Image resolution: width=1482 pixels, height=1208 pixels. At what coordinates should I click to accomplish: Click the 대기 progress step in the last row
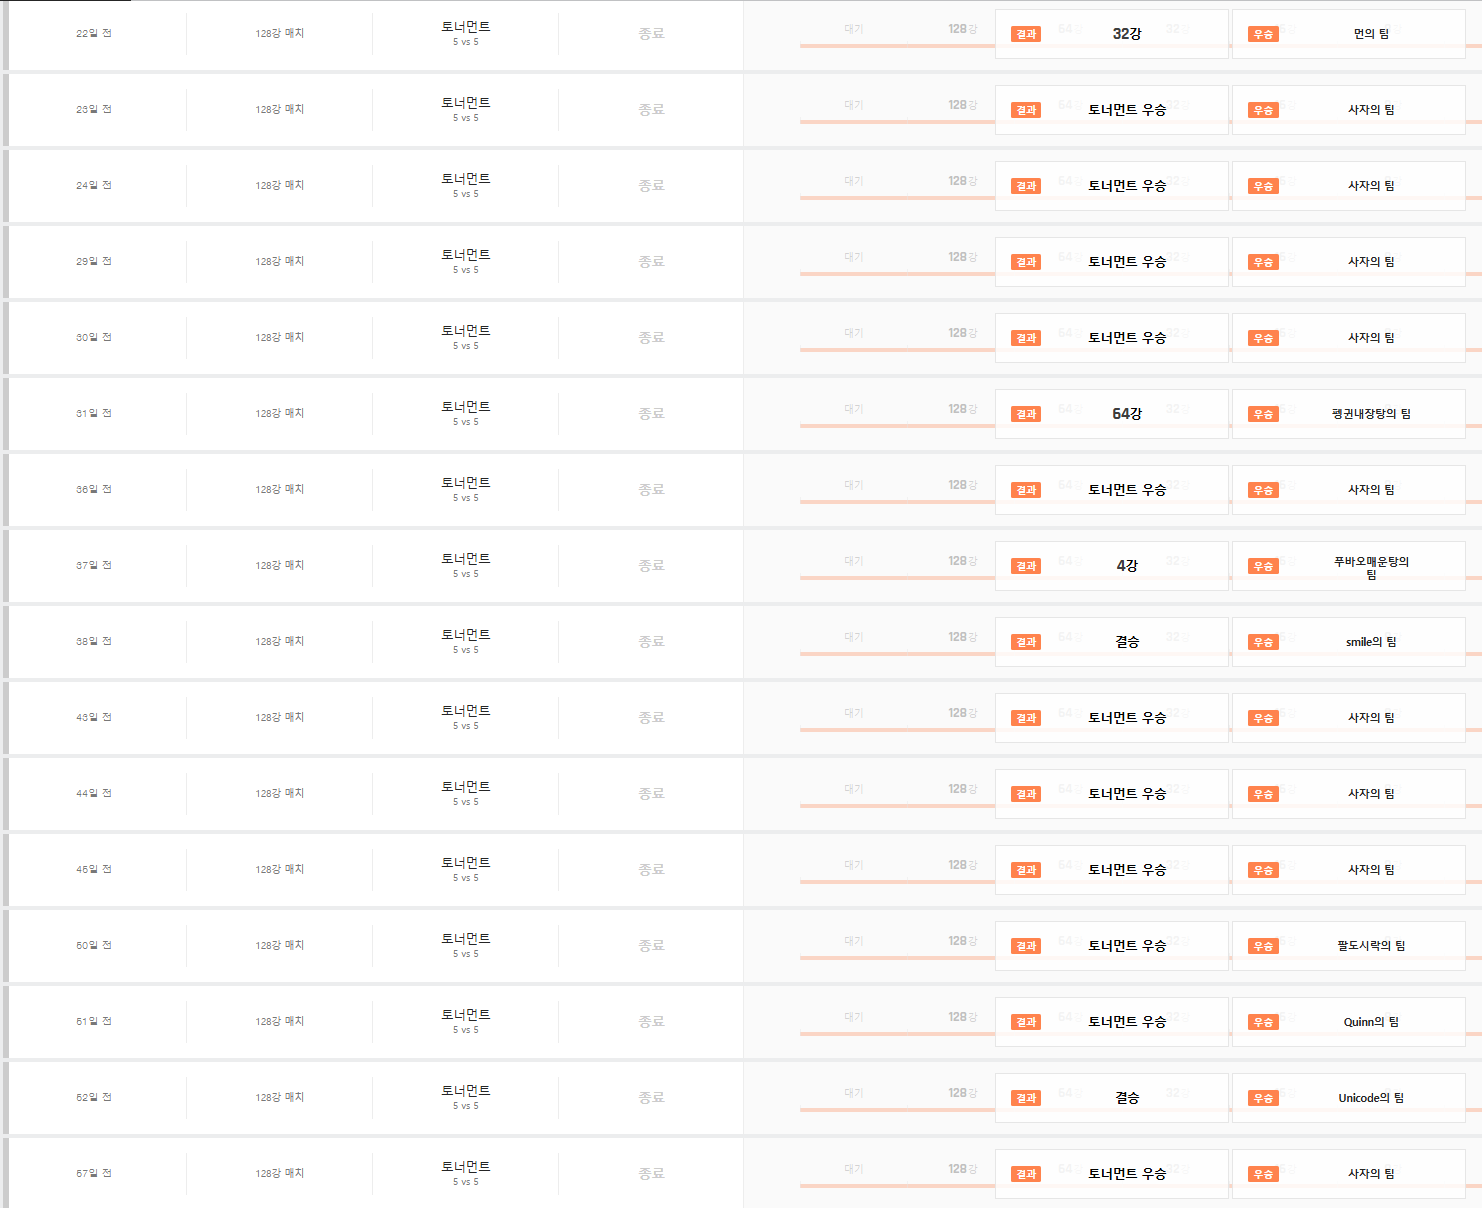(x=853, y=1169)
